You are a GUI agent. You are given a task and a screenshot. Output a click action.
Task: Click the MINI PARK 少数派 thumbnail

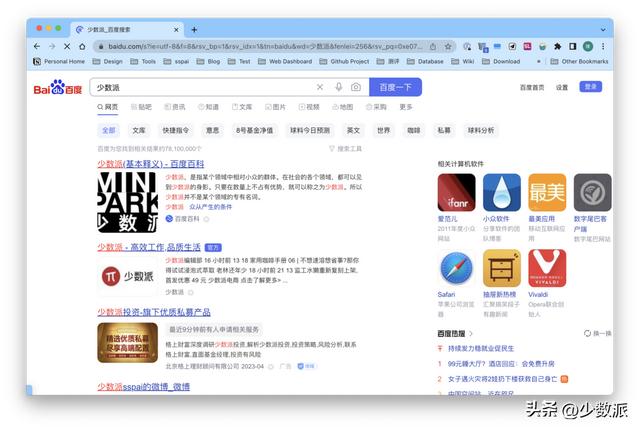coord(127,202)
